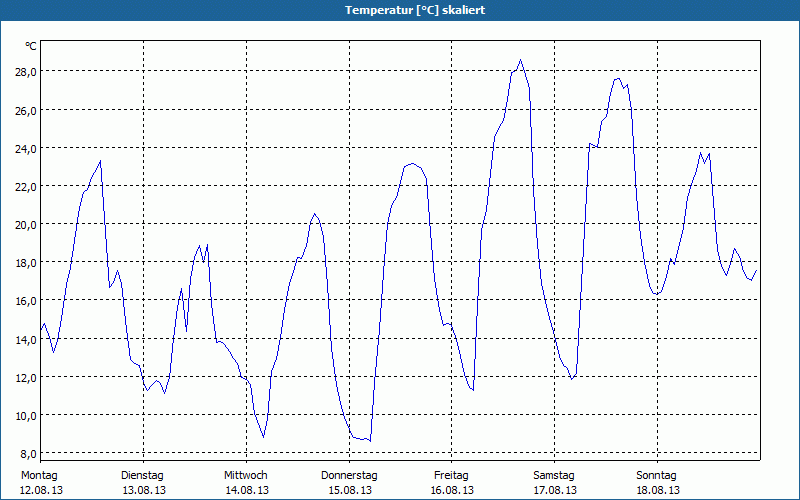
Task: Click the 10,0 axis value
Action: (26, 415)
